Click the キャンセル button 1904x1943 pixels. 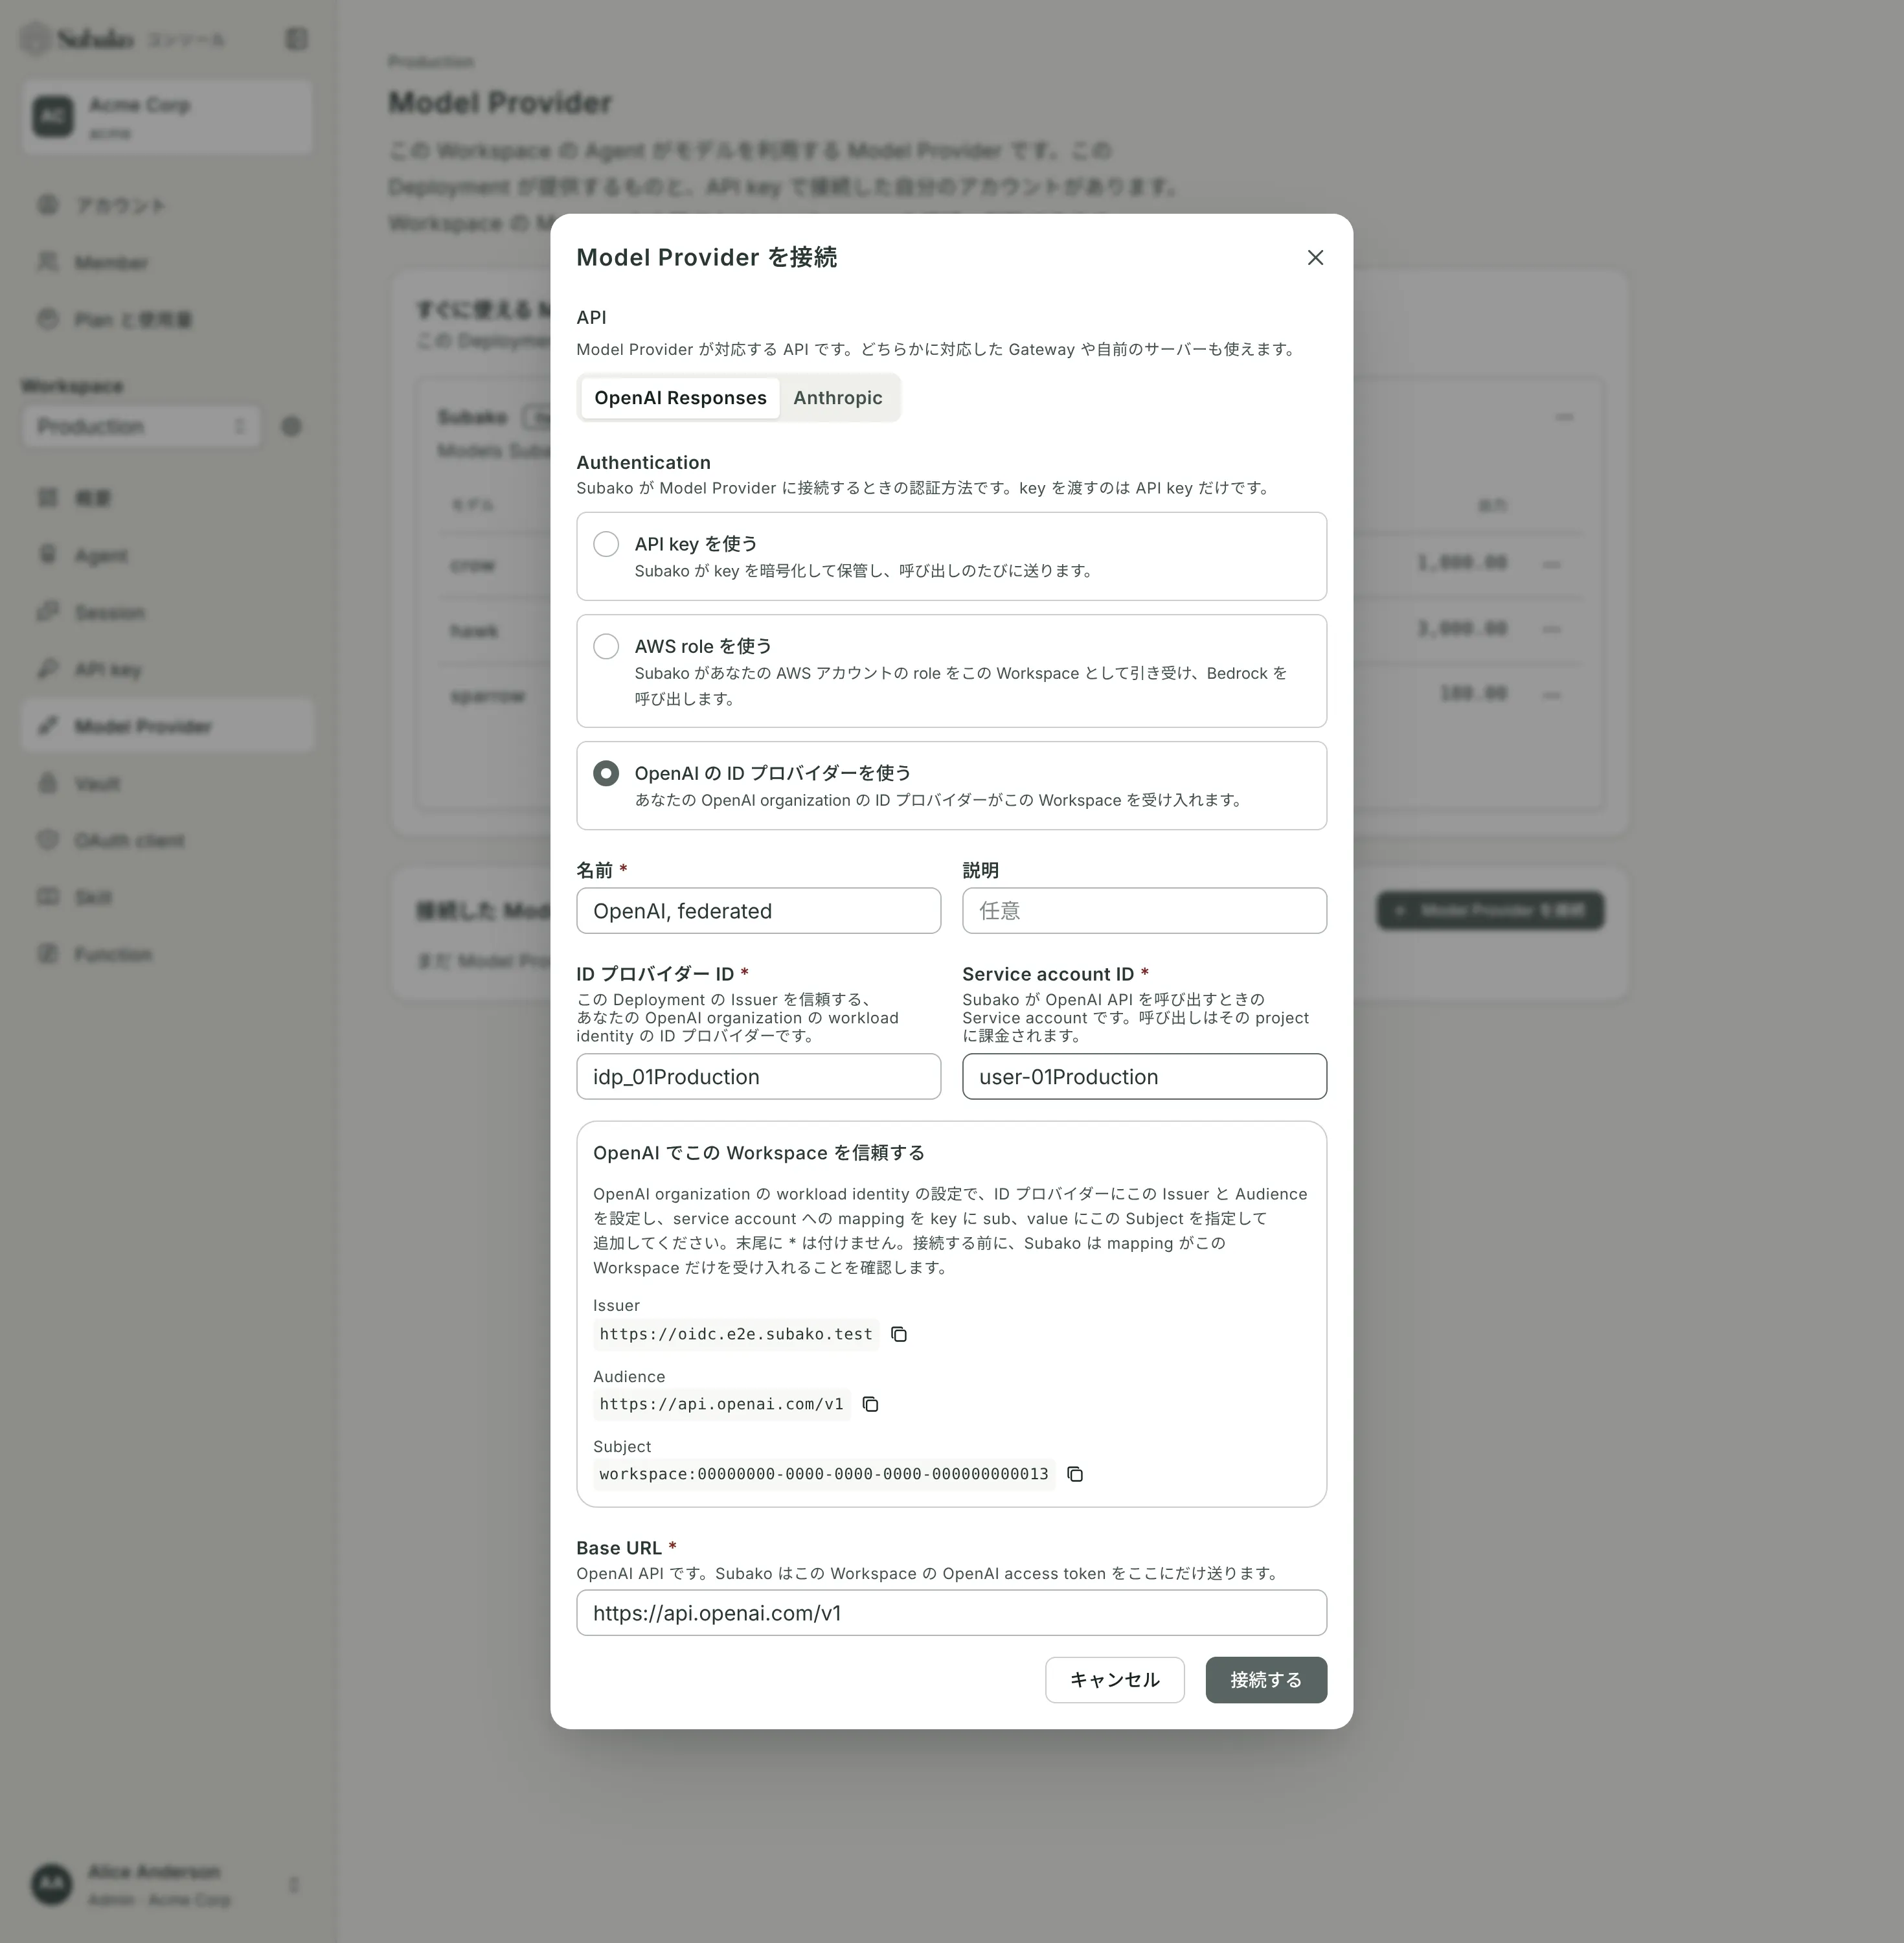1115,1680
